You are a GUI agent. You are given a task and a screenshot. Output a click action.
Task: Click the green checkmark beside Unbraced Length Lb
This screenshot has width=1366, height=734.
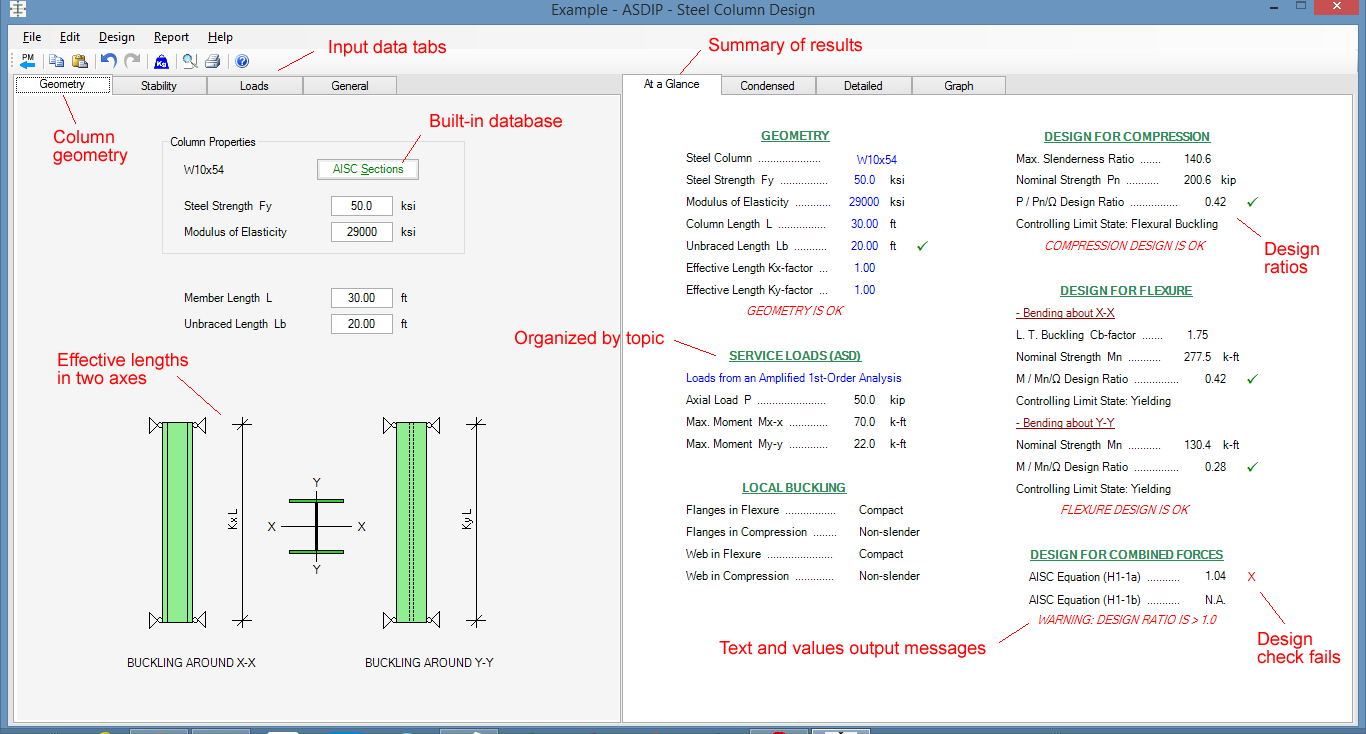(922, 245)
